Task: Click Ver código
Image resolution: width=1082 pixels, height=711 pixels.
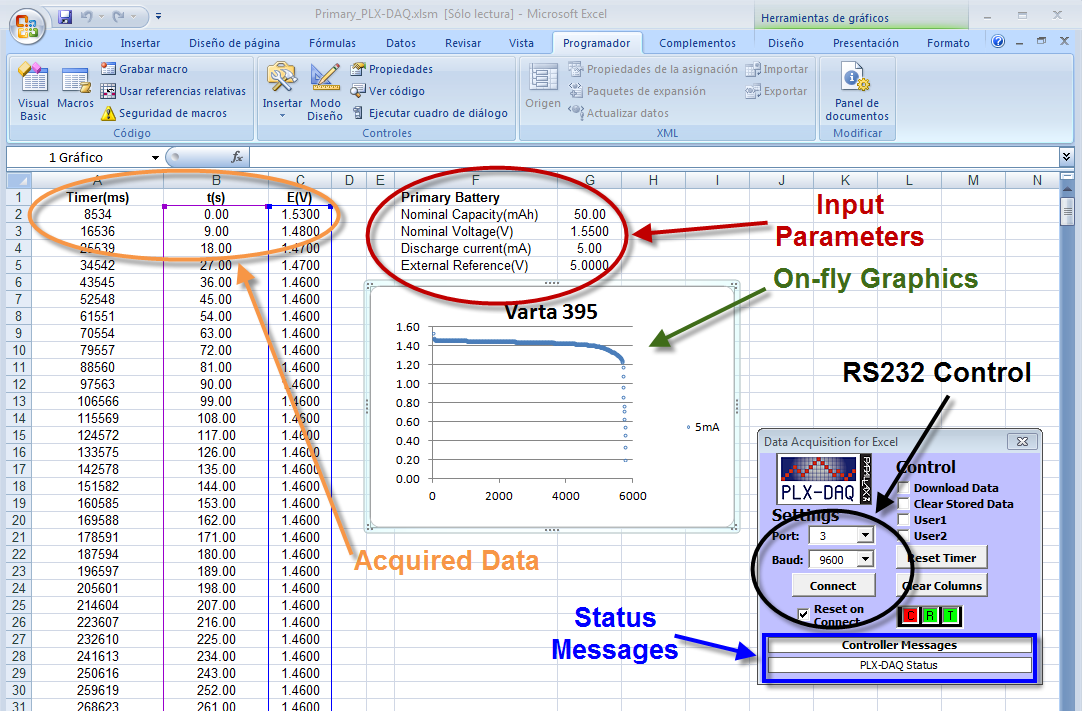Action: point(358,91)
